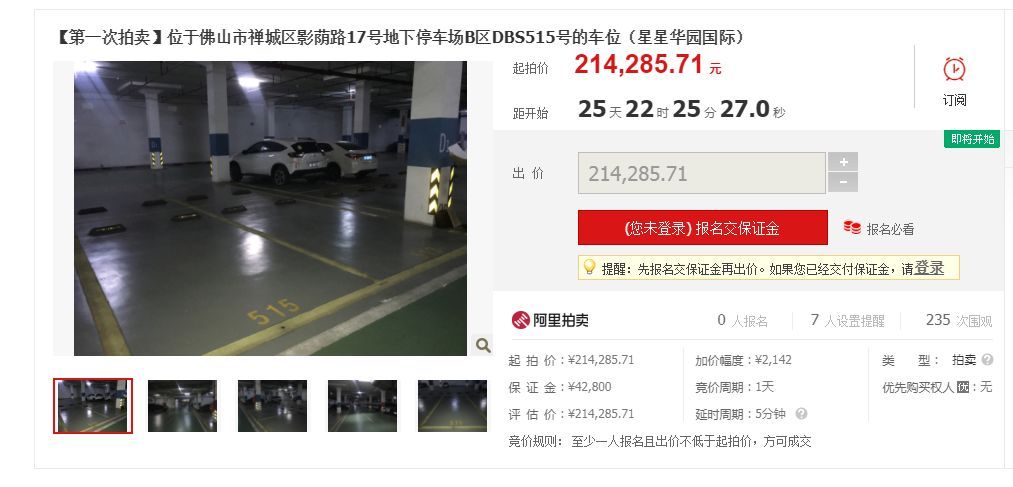Click the 阿里拍卖 logo

point(550,320)
